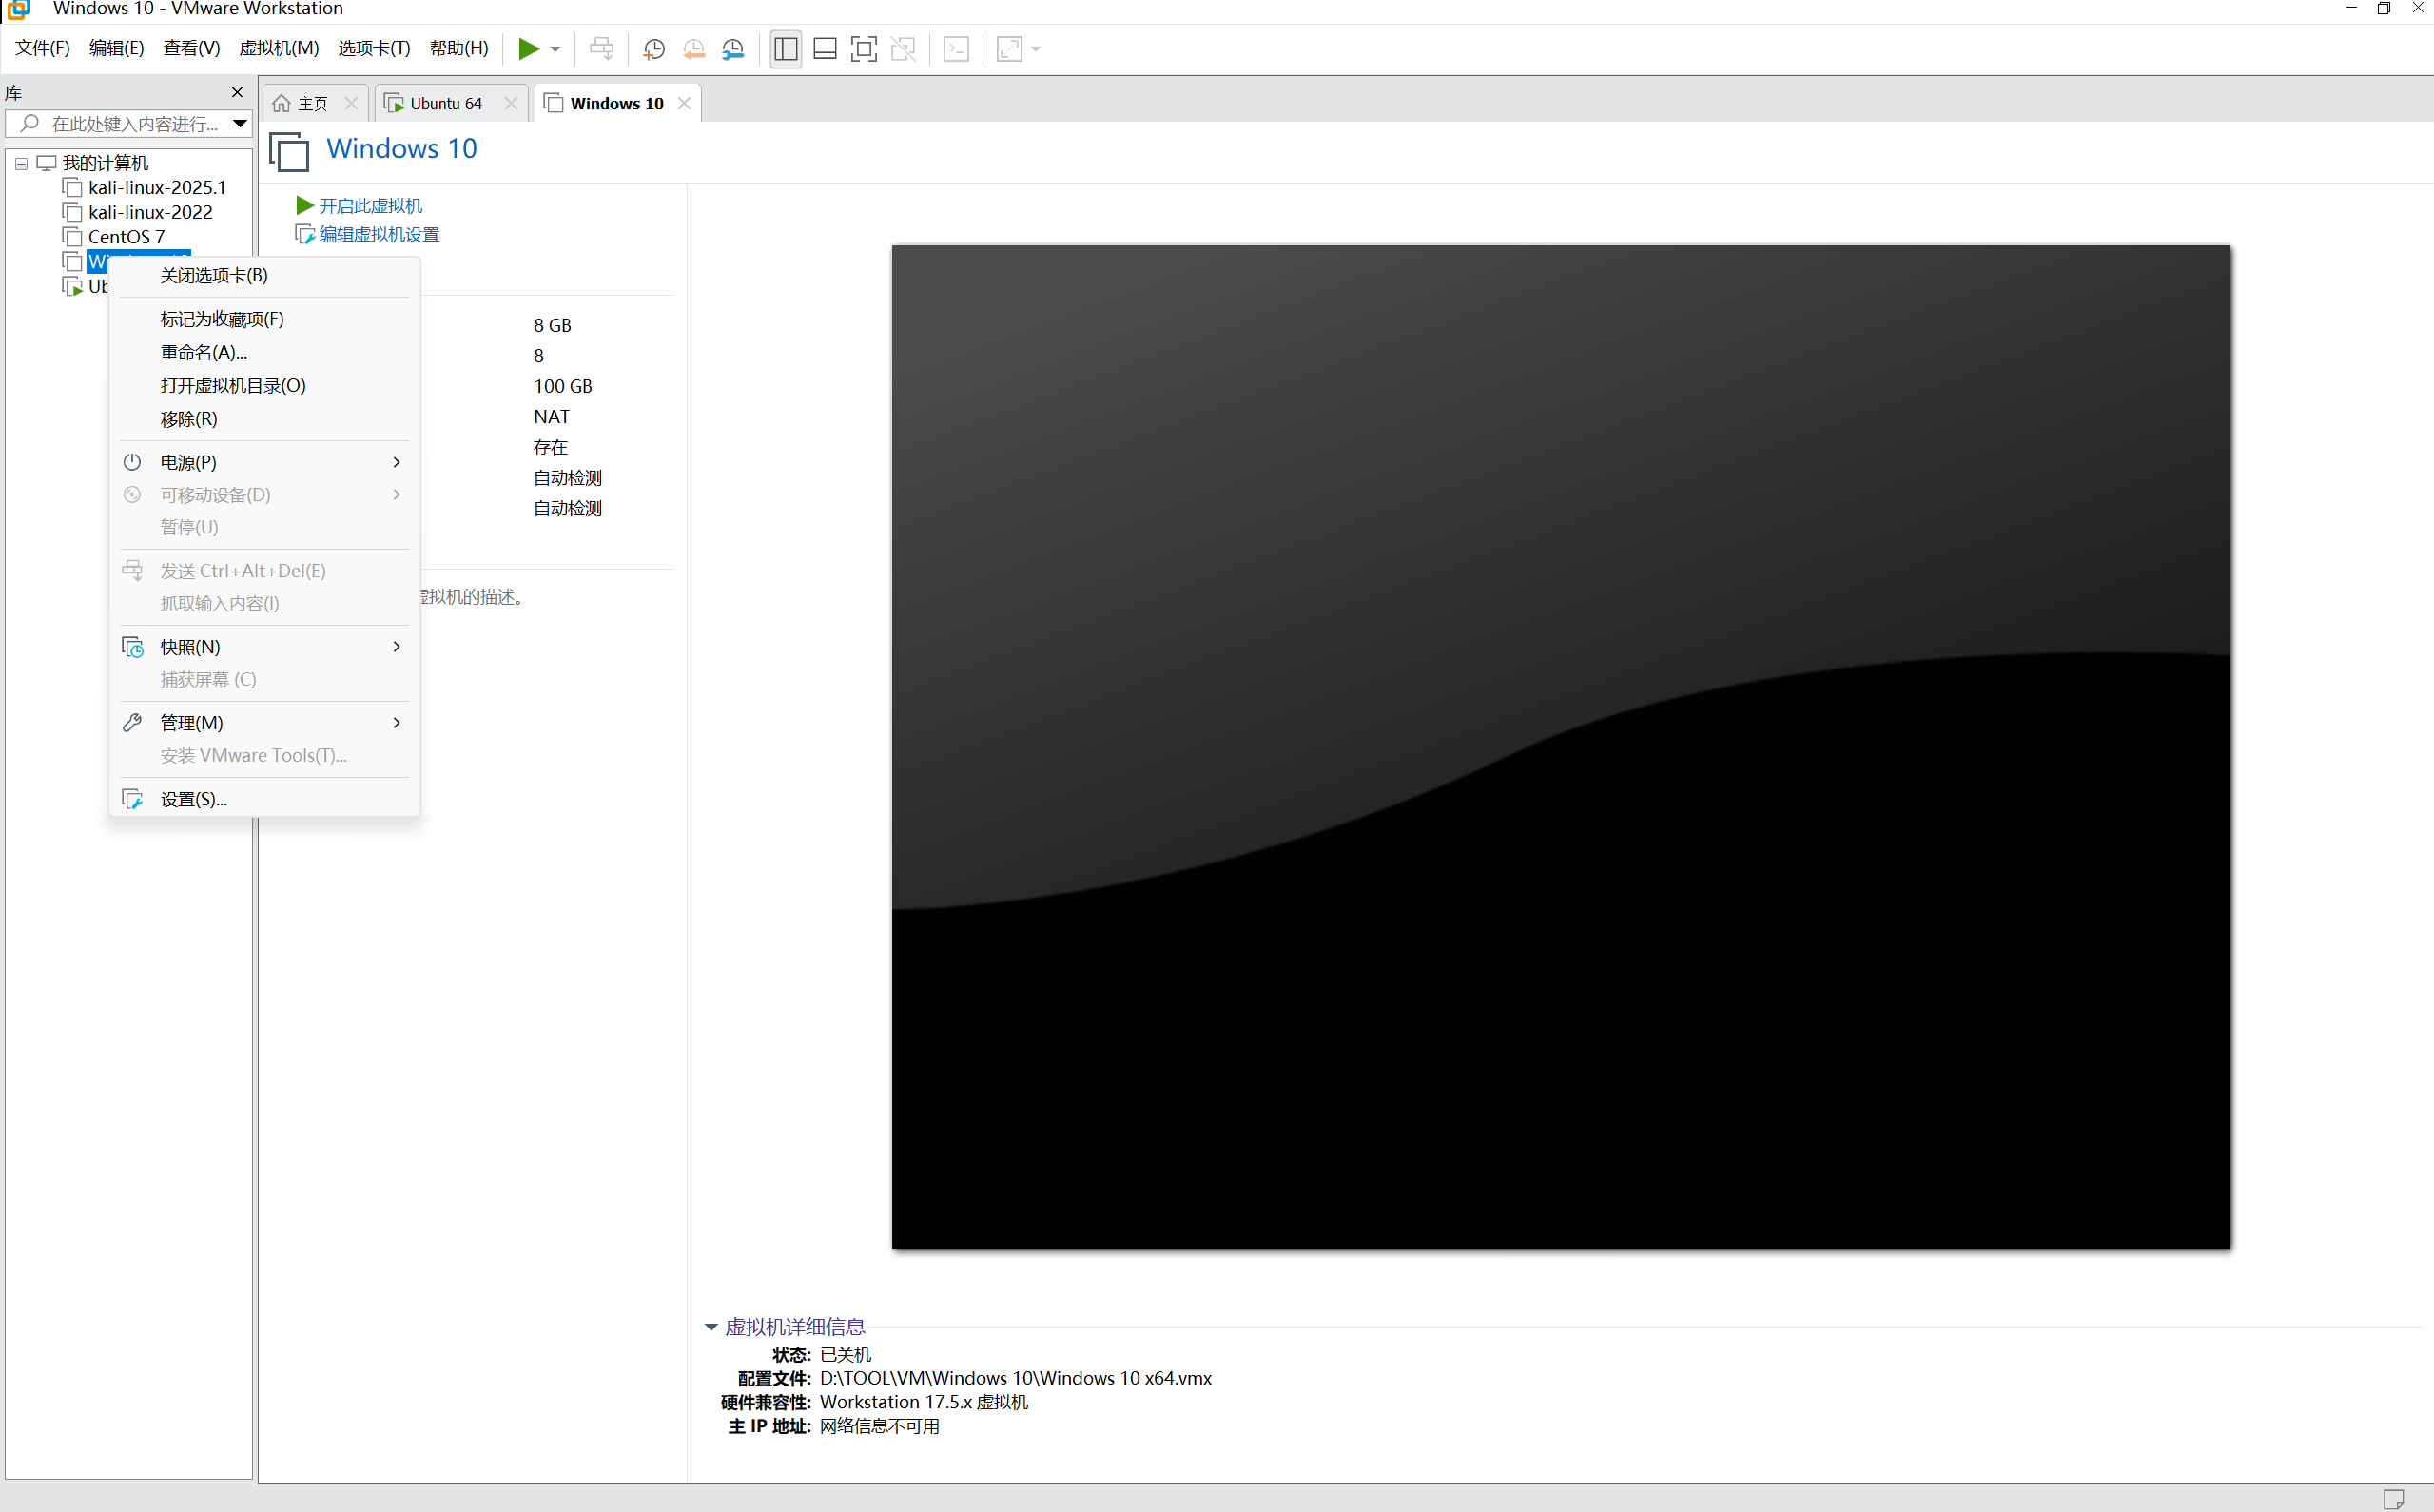Screen dimensions: 2434x1512
Task: Click the library search input field
Action: 130,124
